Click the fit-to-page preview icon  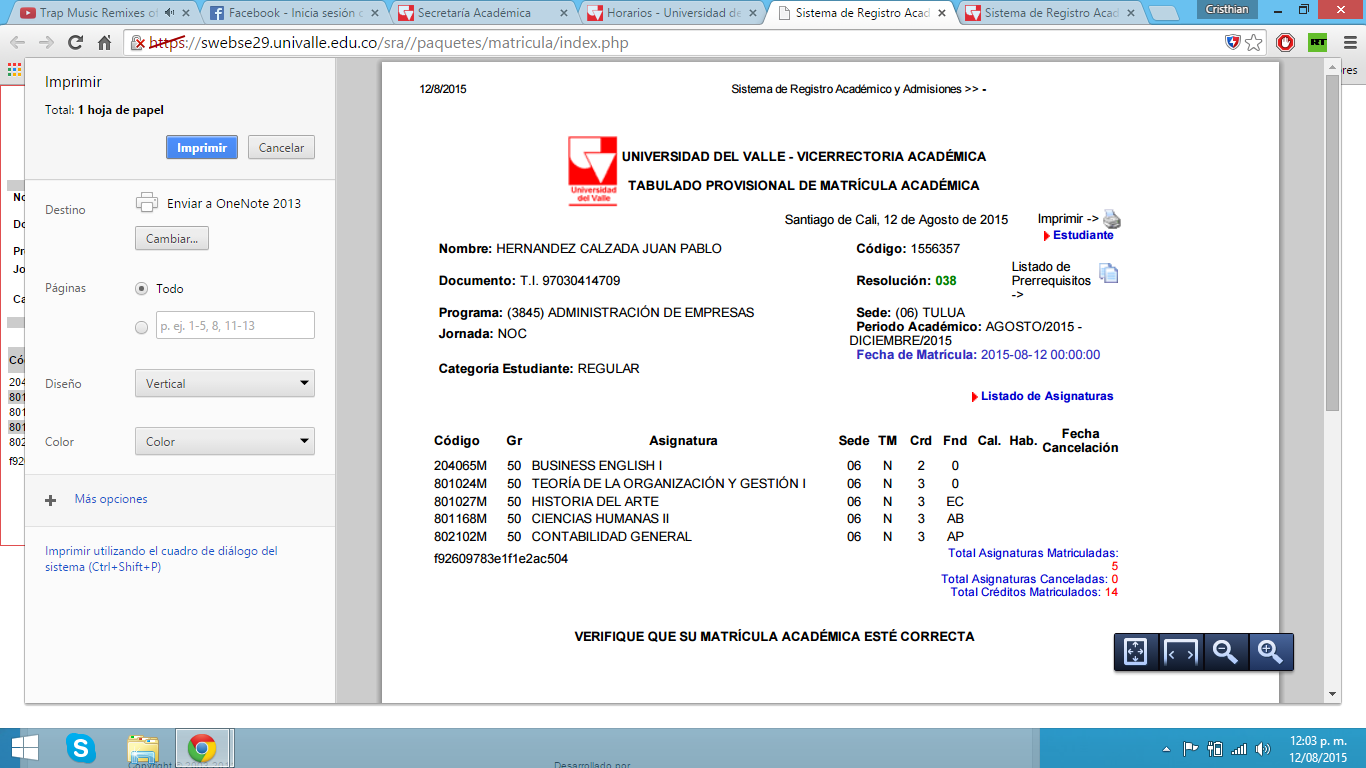[x=1135, y=652]
